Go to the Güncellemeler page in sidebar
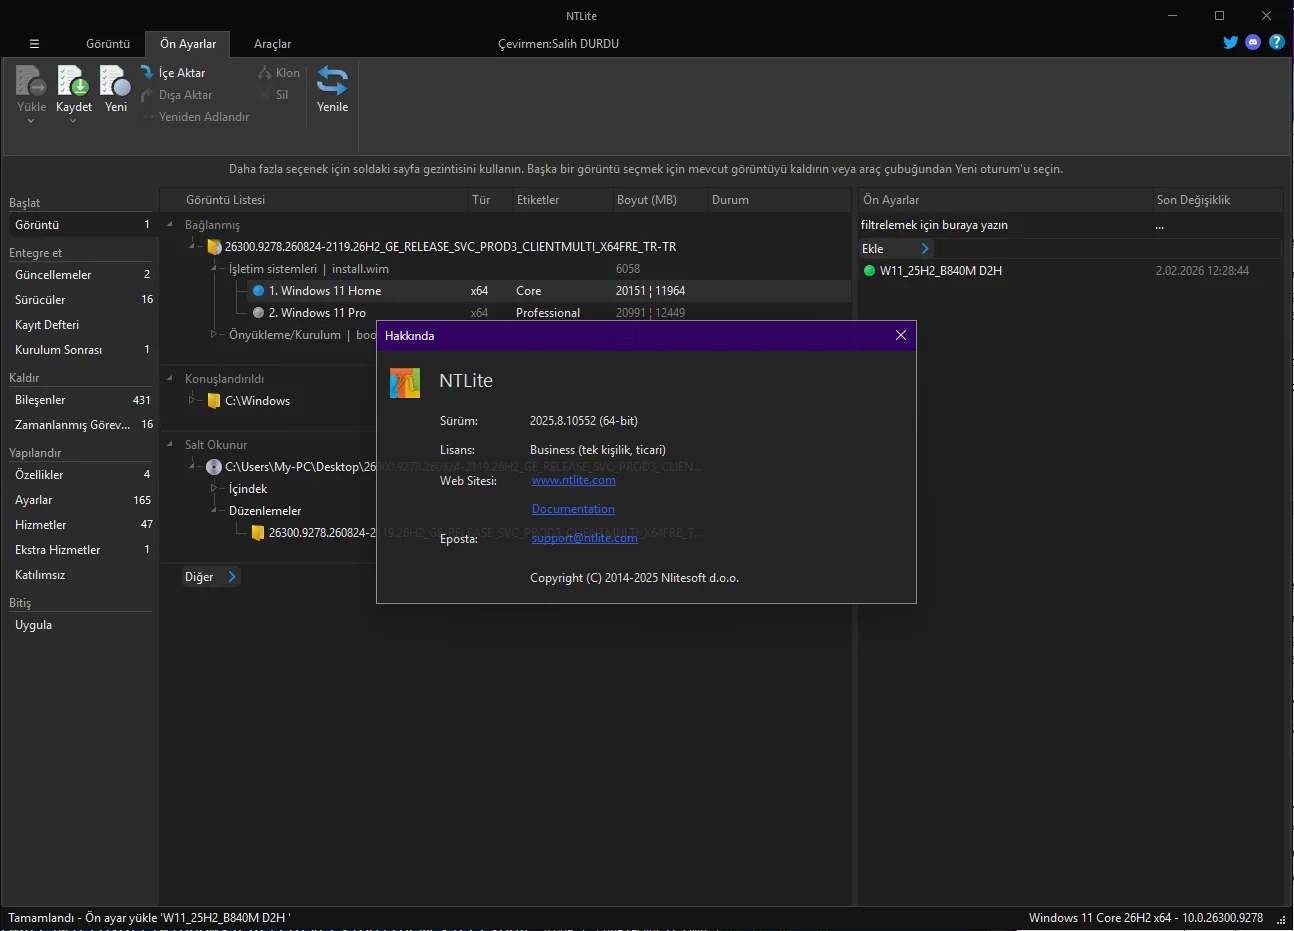The width and height of the screenshot is (1294, 931). (x=81, y=275)
